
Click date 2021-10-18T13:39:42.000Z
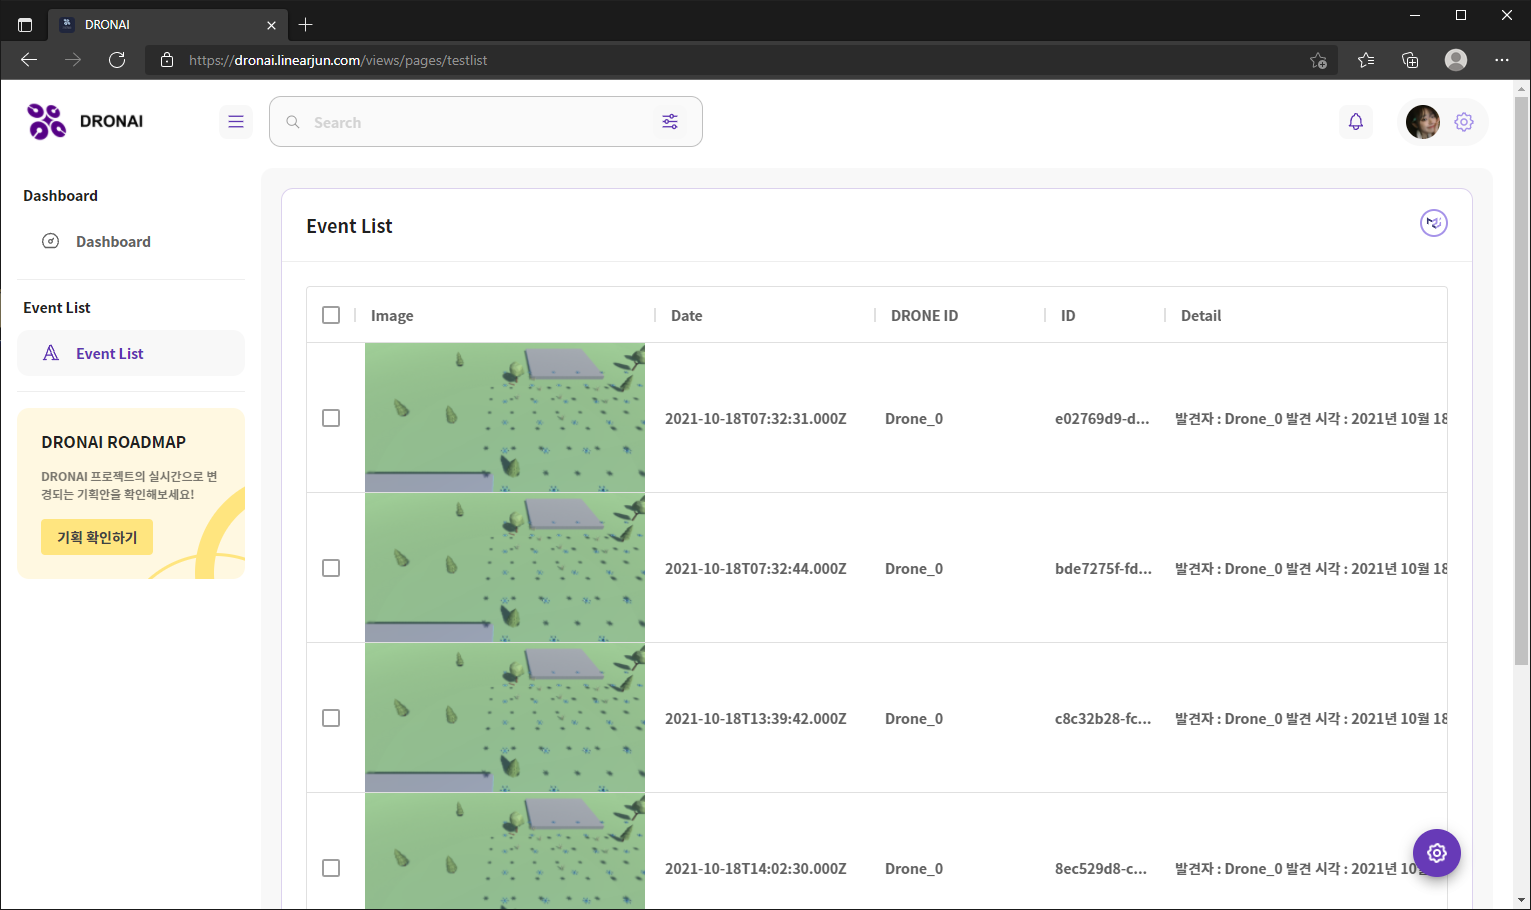pyautogui.click(x=756, y=718)
